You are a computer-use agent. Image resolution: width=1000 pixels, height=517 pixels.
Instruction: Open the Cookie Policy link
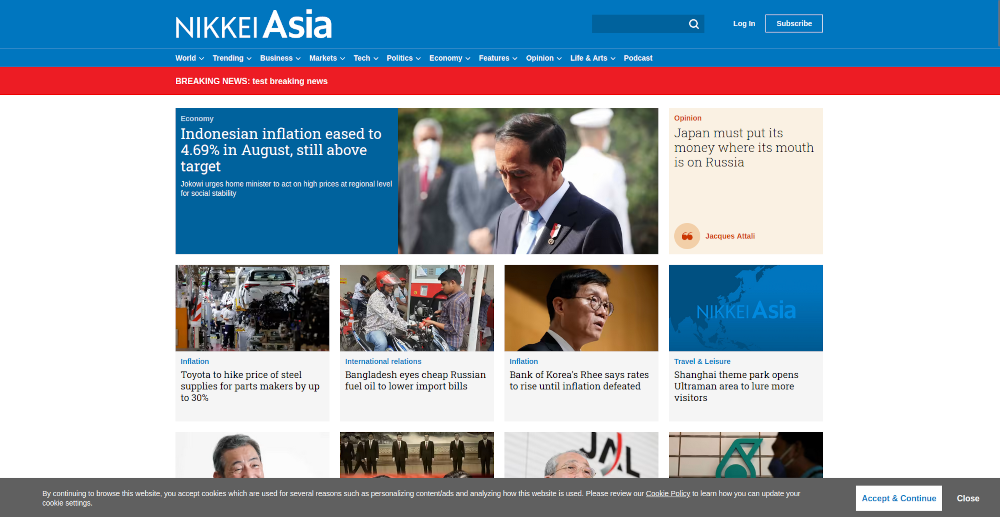[x=668, y=493]
